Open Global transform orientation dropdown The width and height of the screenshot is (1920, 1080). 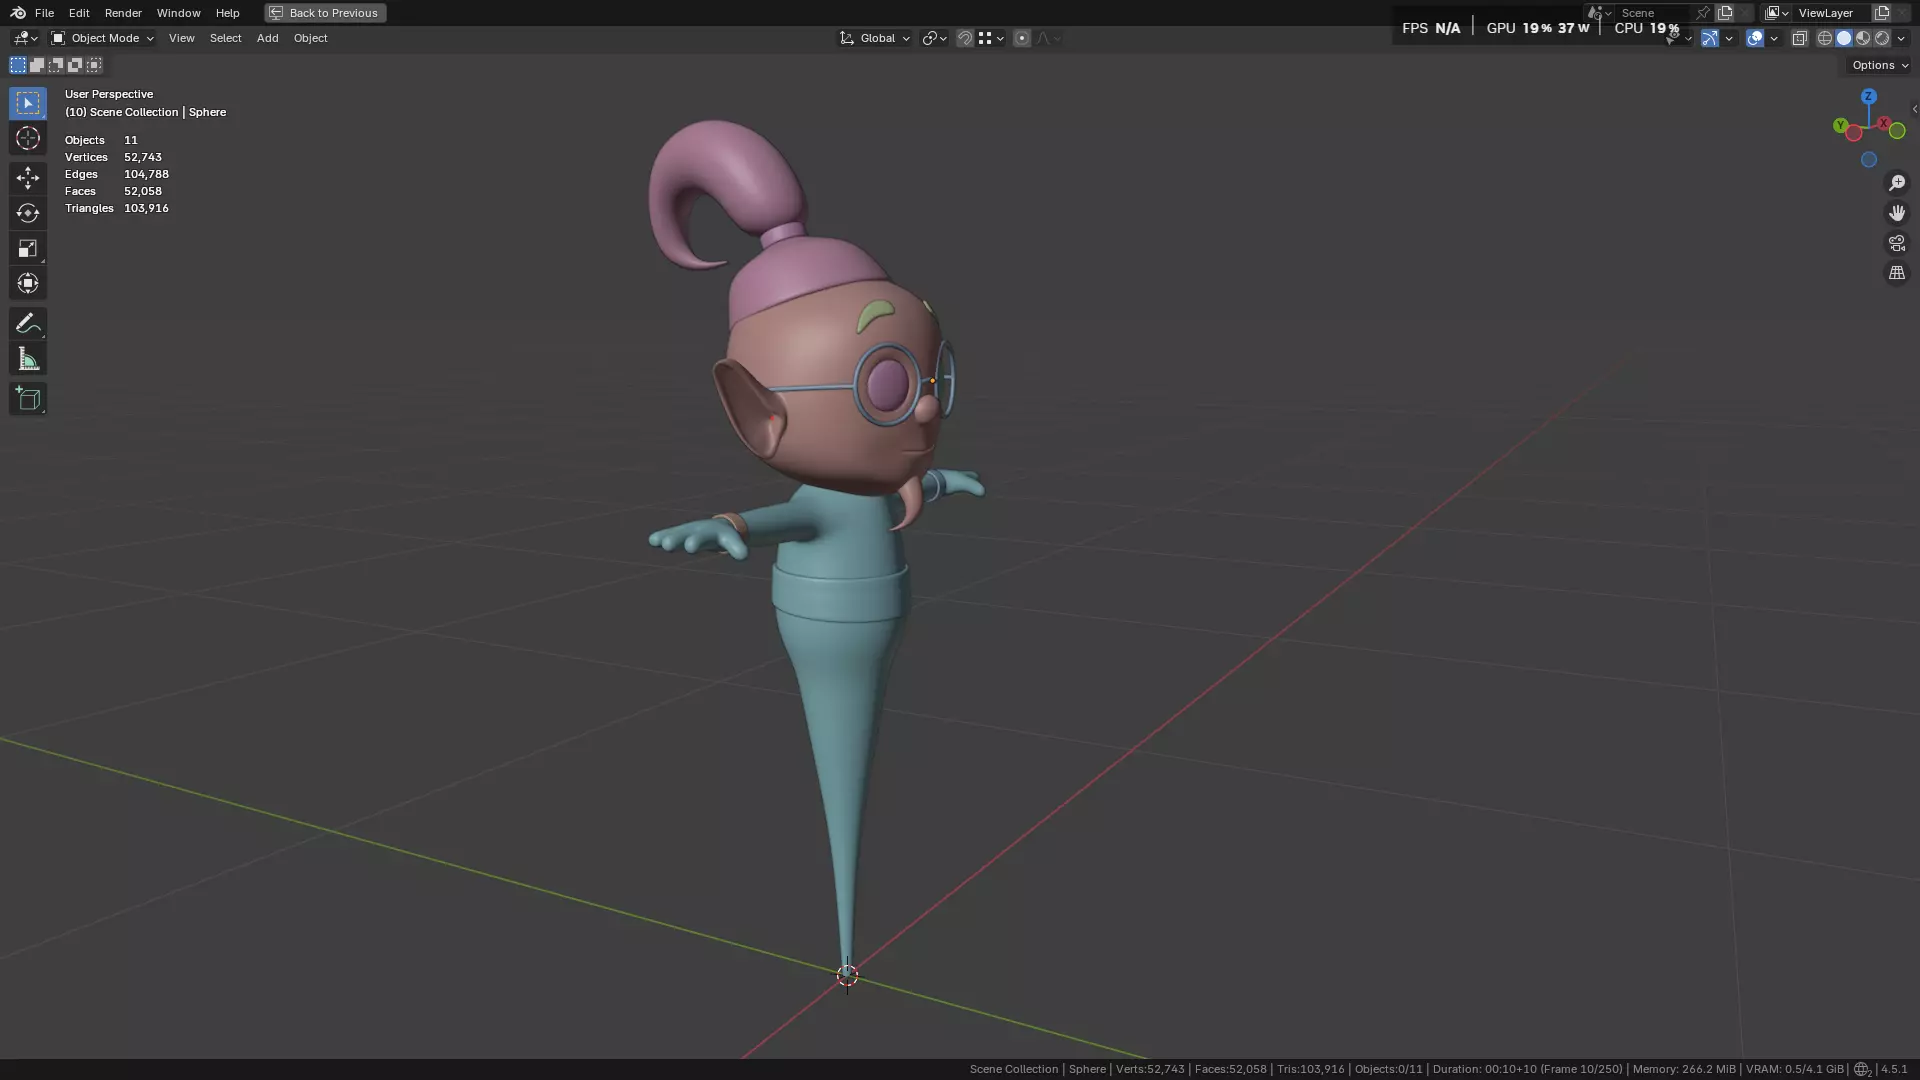tap(875, 38)
